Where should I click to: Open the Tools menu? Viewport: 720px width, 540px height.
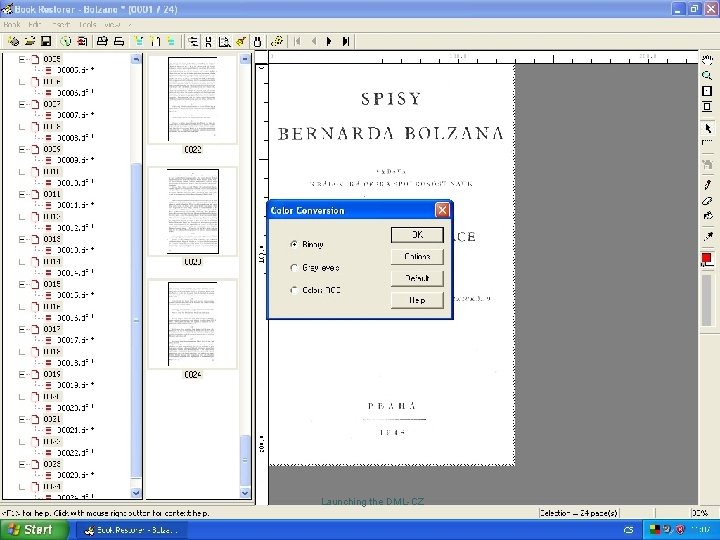(x=87, y=25)
